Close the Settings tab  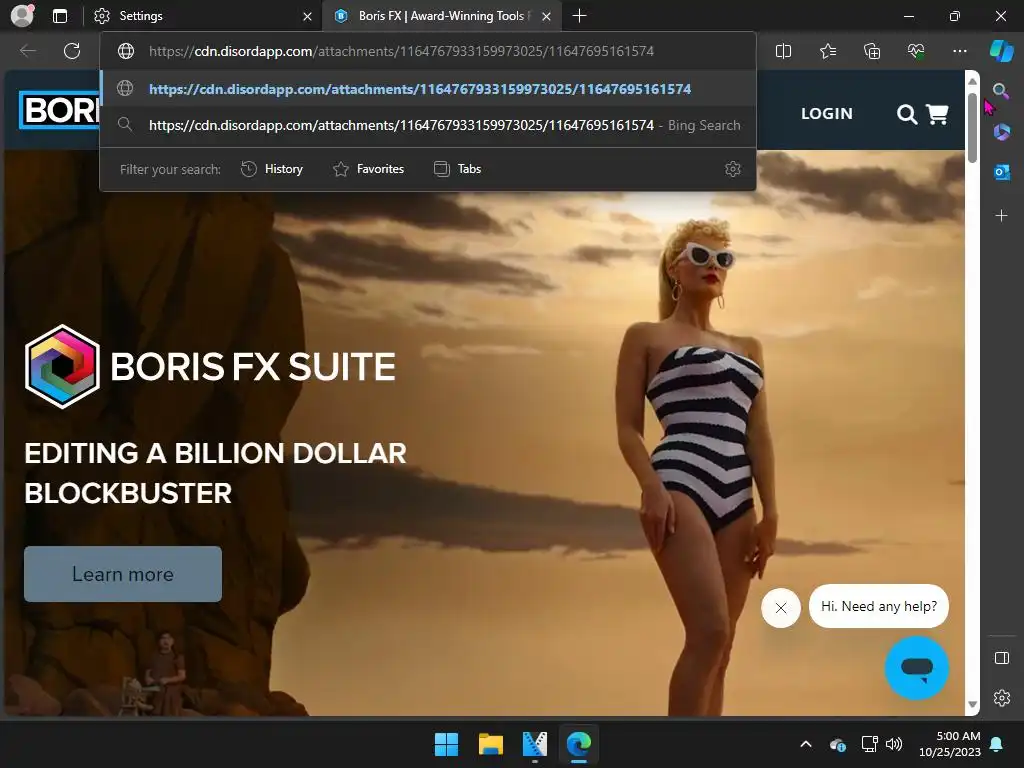pos(307,16)
